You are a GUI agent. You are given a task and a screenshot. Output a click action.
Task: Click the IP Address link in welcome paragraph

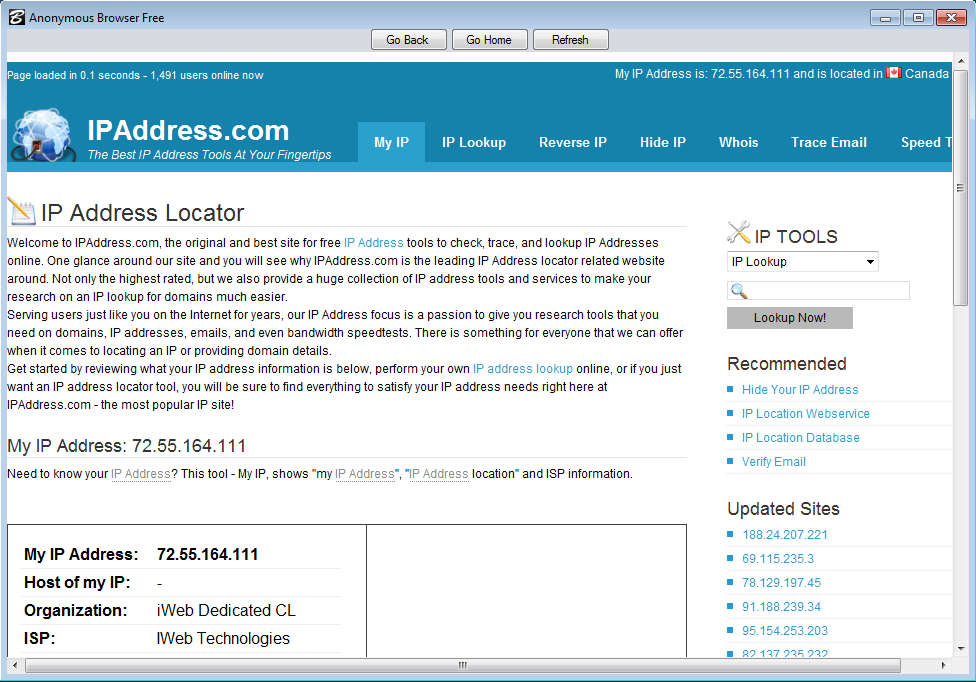tap(373, 243)
